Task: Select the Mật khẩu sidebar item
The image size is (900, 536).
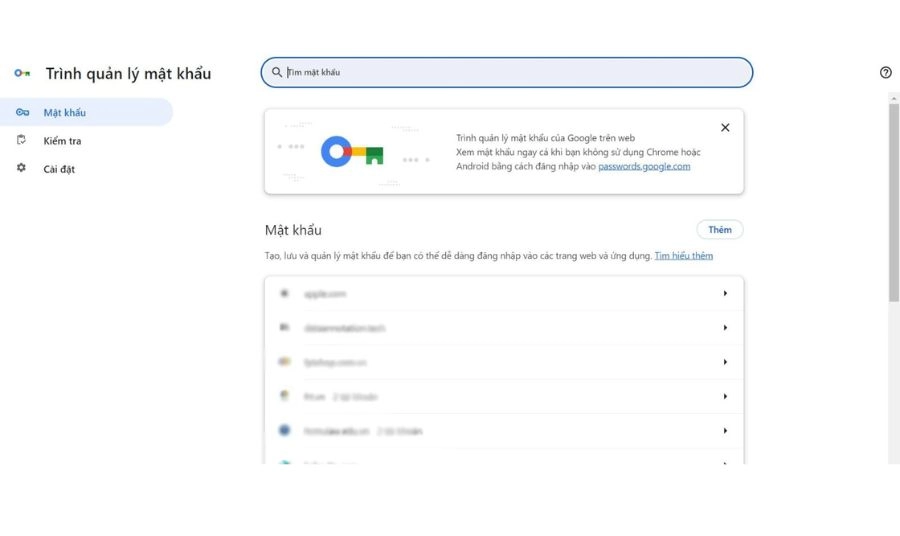Action: (86, 112)
